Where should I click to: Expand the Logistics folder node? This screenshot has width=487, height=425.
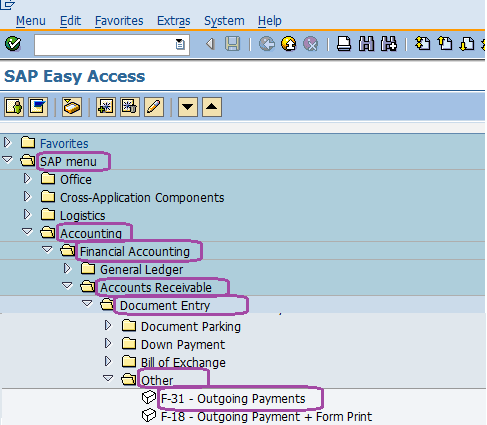[27, 214]
